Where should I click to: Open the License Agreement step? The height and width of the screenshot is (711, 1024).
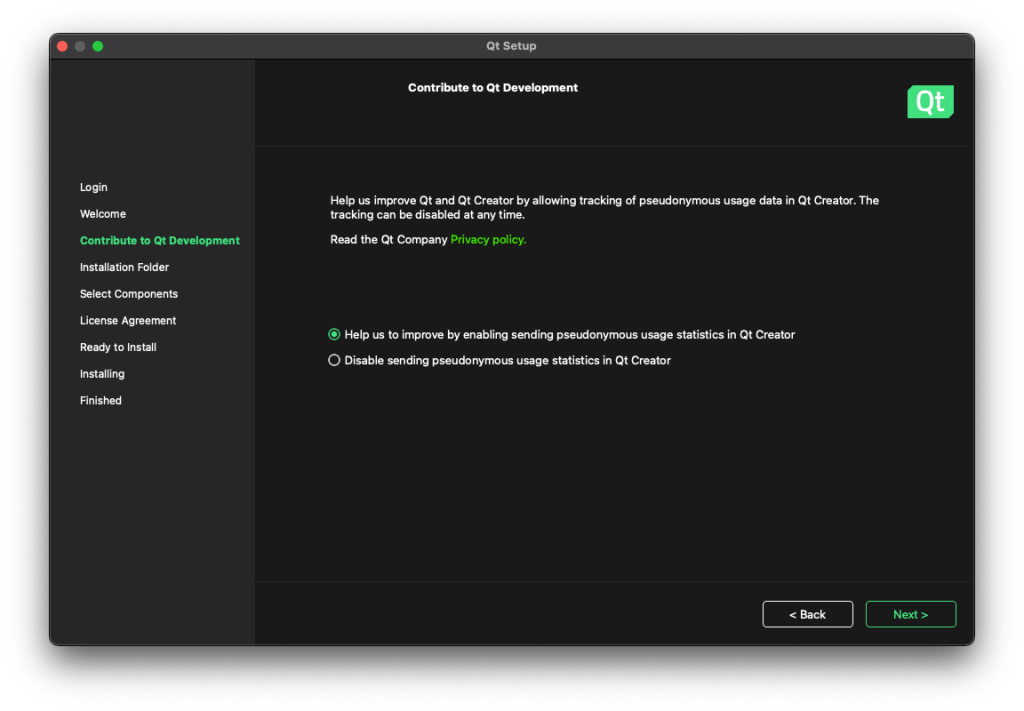[128, 321]
